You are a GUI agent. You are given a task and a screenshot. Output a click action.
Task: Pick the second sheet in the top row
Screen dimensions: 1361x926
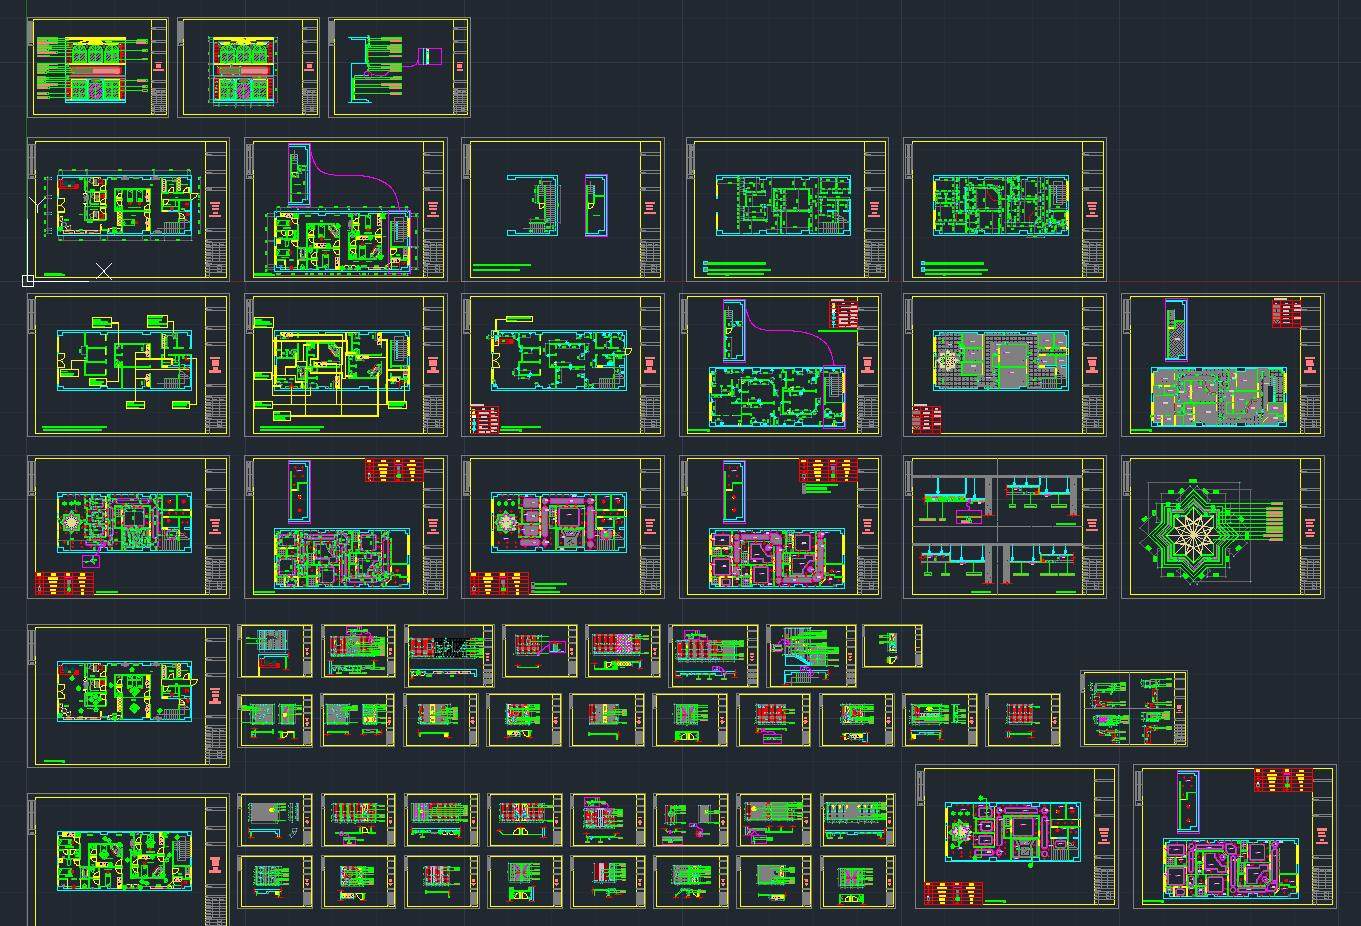[248, 67]
